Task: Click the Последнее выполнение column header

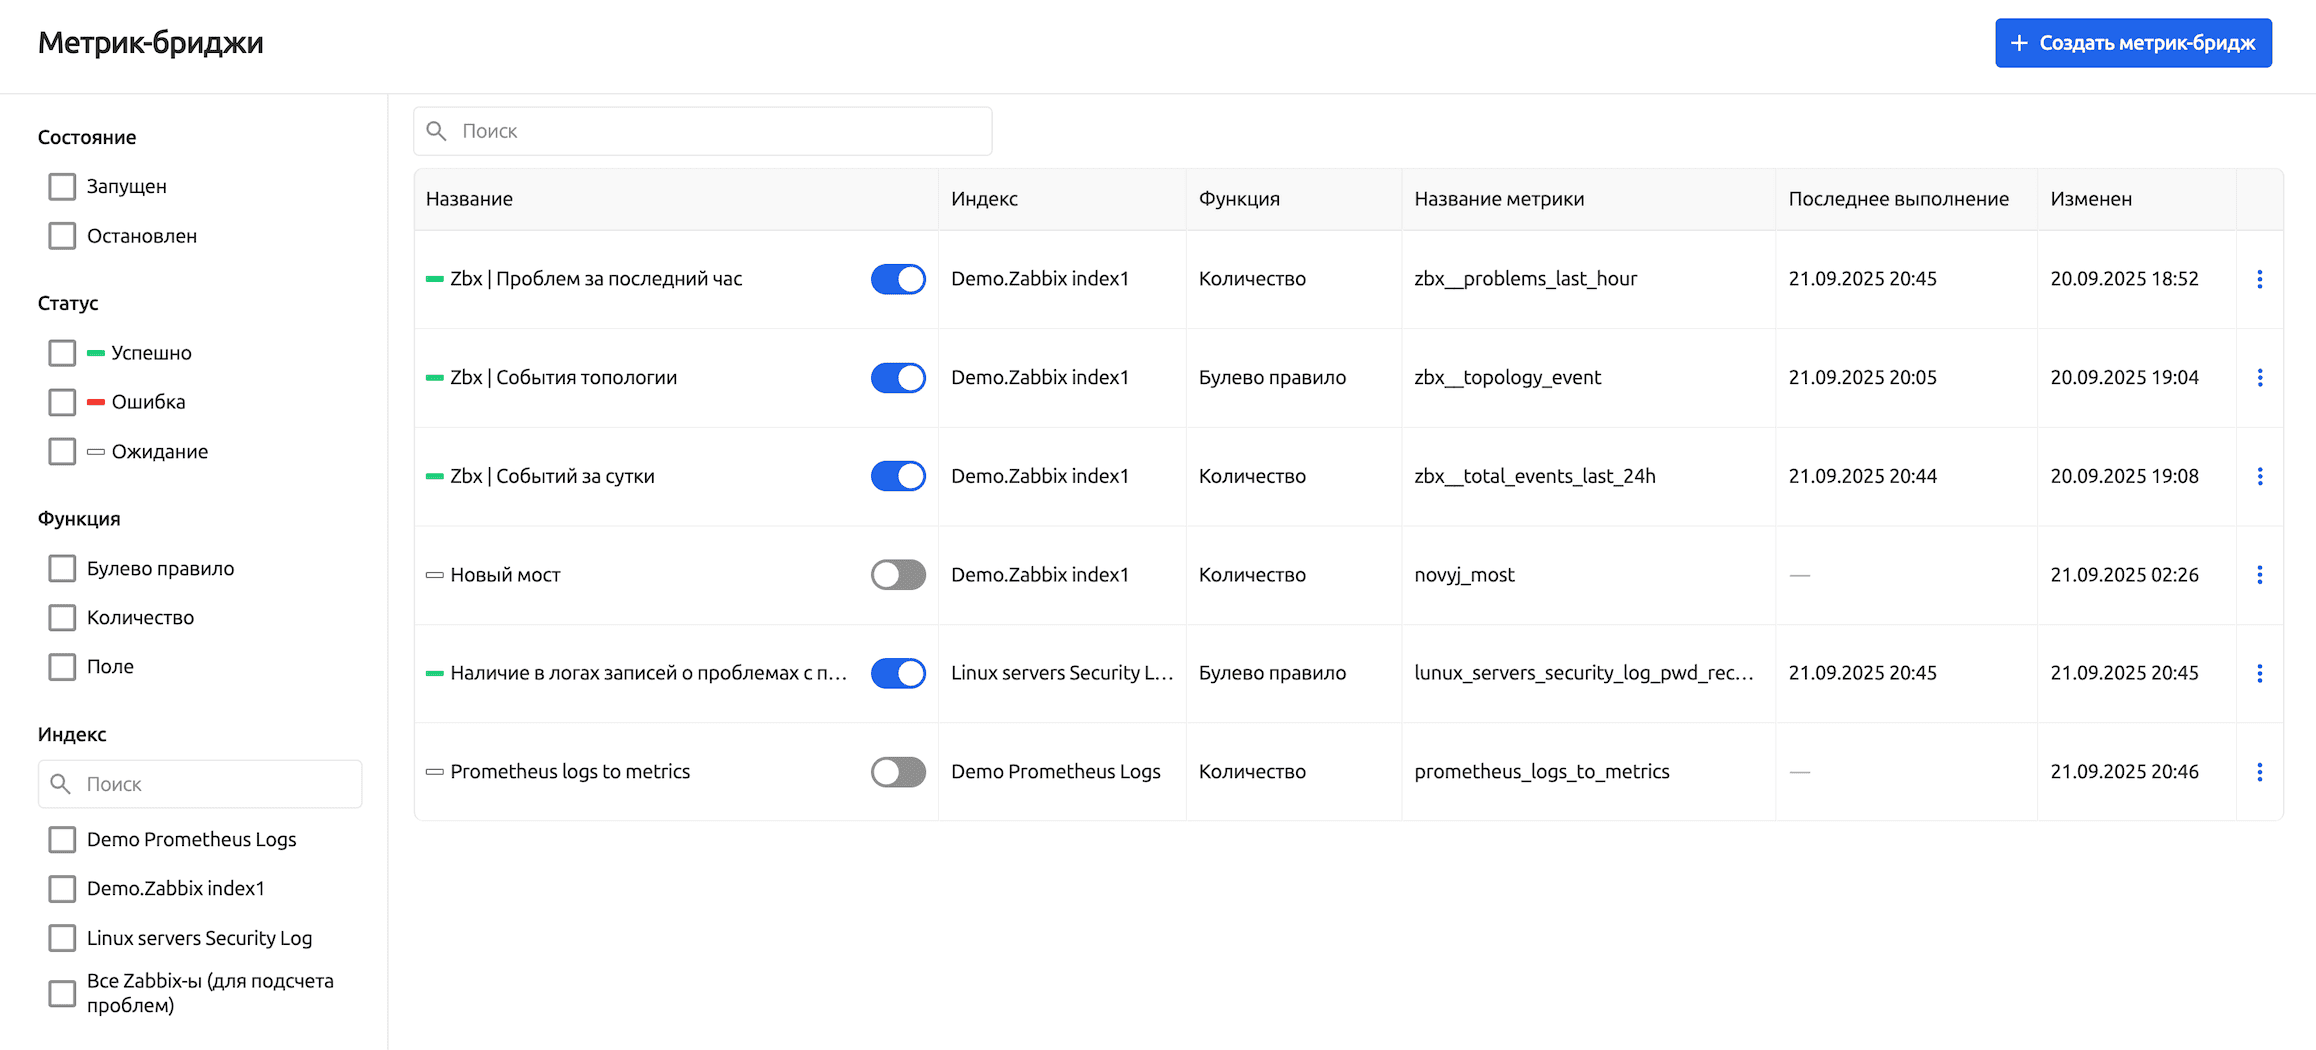Action: point(1897,199)
